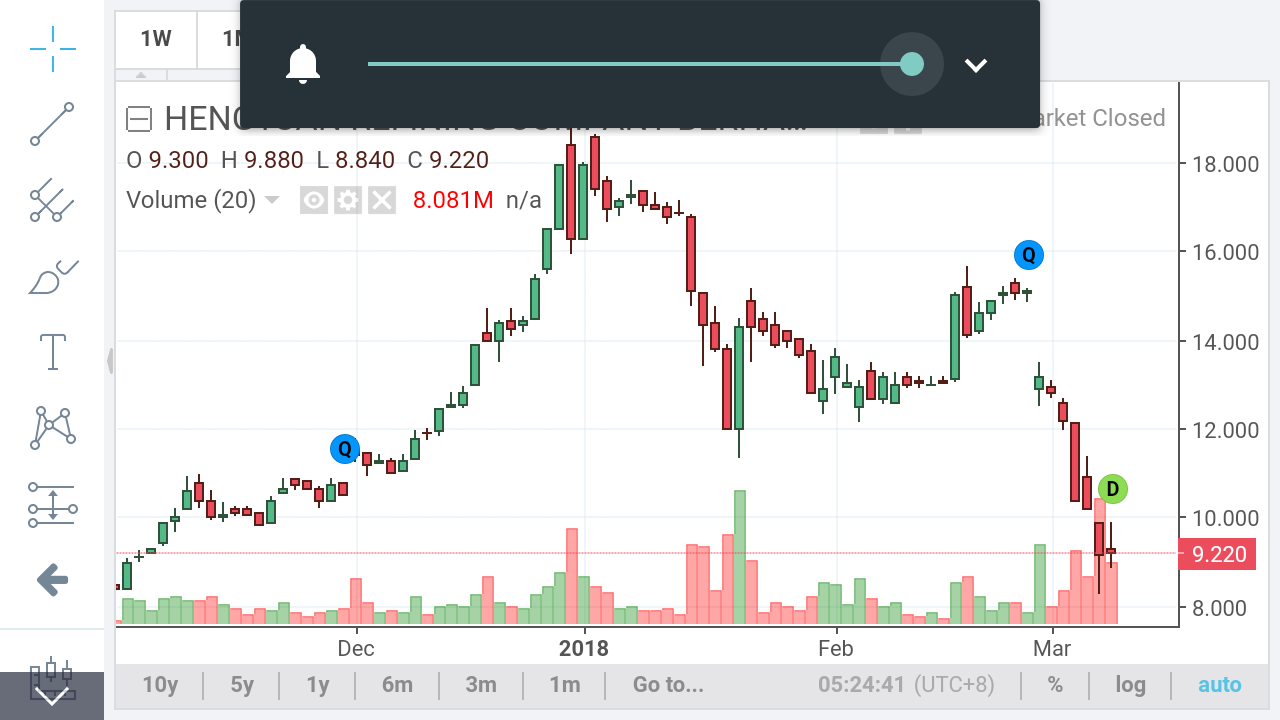Open candlestick chart type panel
The height and width of the screenshot is (720, 1280).
coord(52,682)
